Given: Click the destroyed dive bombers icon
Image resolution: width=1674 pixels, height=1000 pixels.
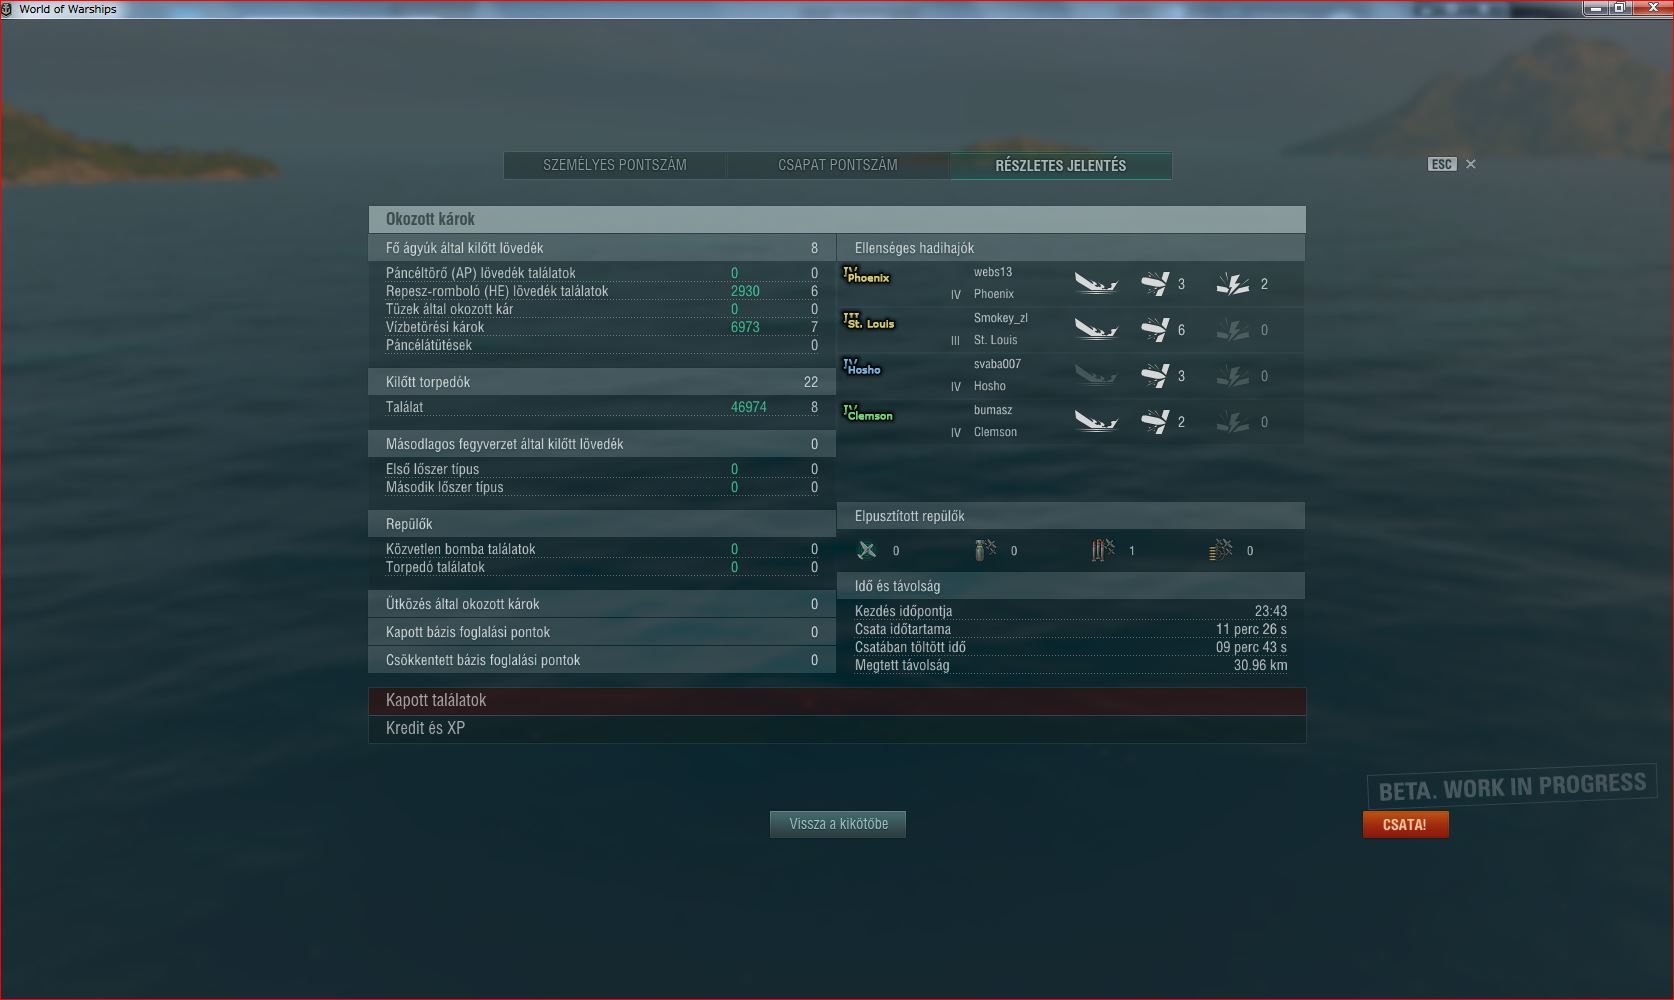Looking at the screenshot, I should click(985, 550).
